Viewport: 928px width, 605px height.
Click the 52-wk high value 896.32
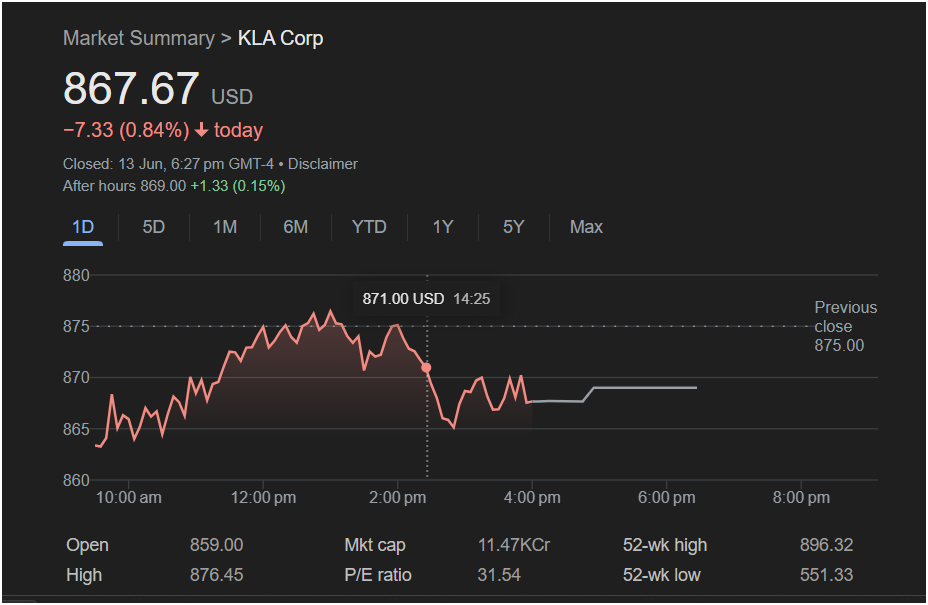click(826, 545)
